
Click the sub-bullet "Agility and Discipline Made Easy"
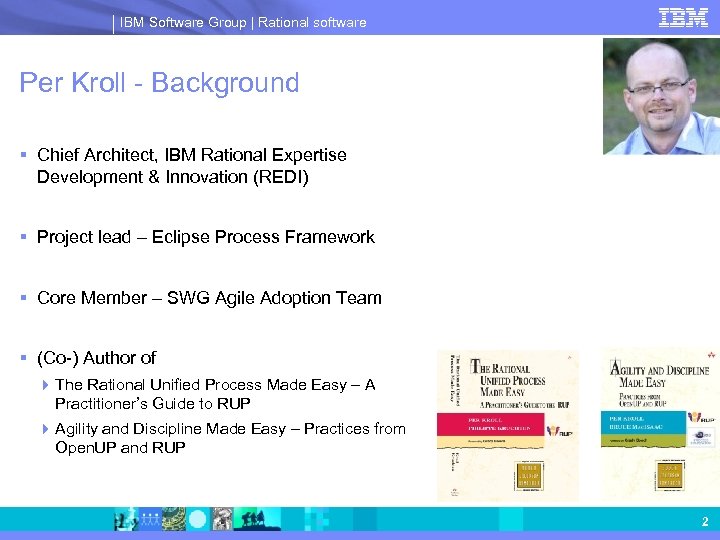[230, 438]
